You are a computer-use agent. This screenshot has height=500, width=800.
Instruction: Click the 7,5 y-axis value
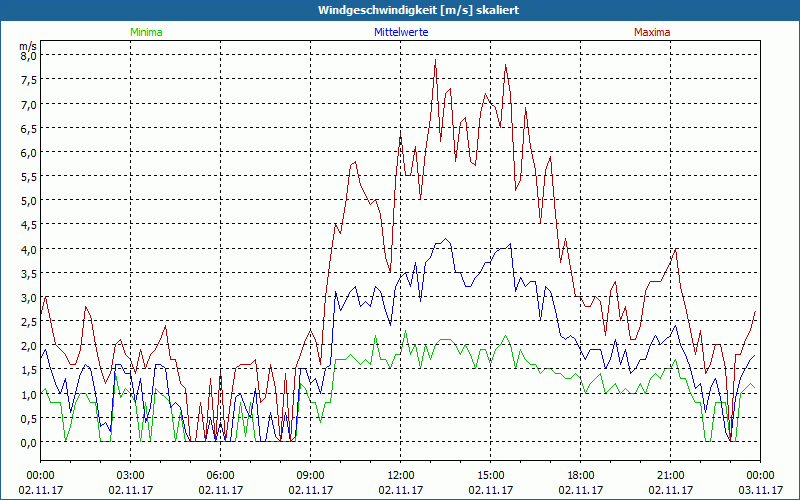tap(28, 80)
